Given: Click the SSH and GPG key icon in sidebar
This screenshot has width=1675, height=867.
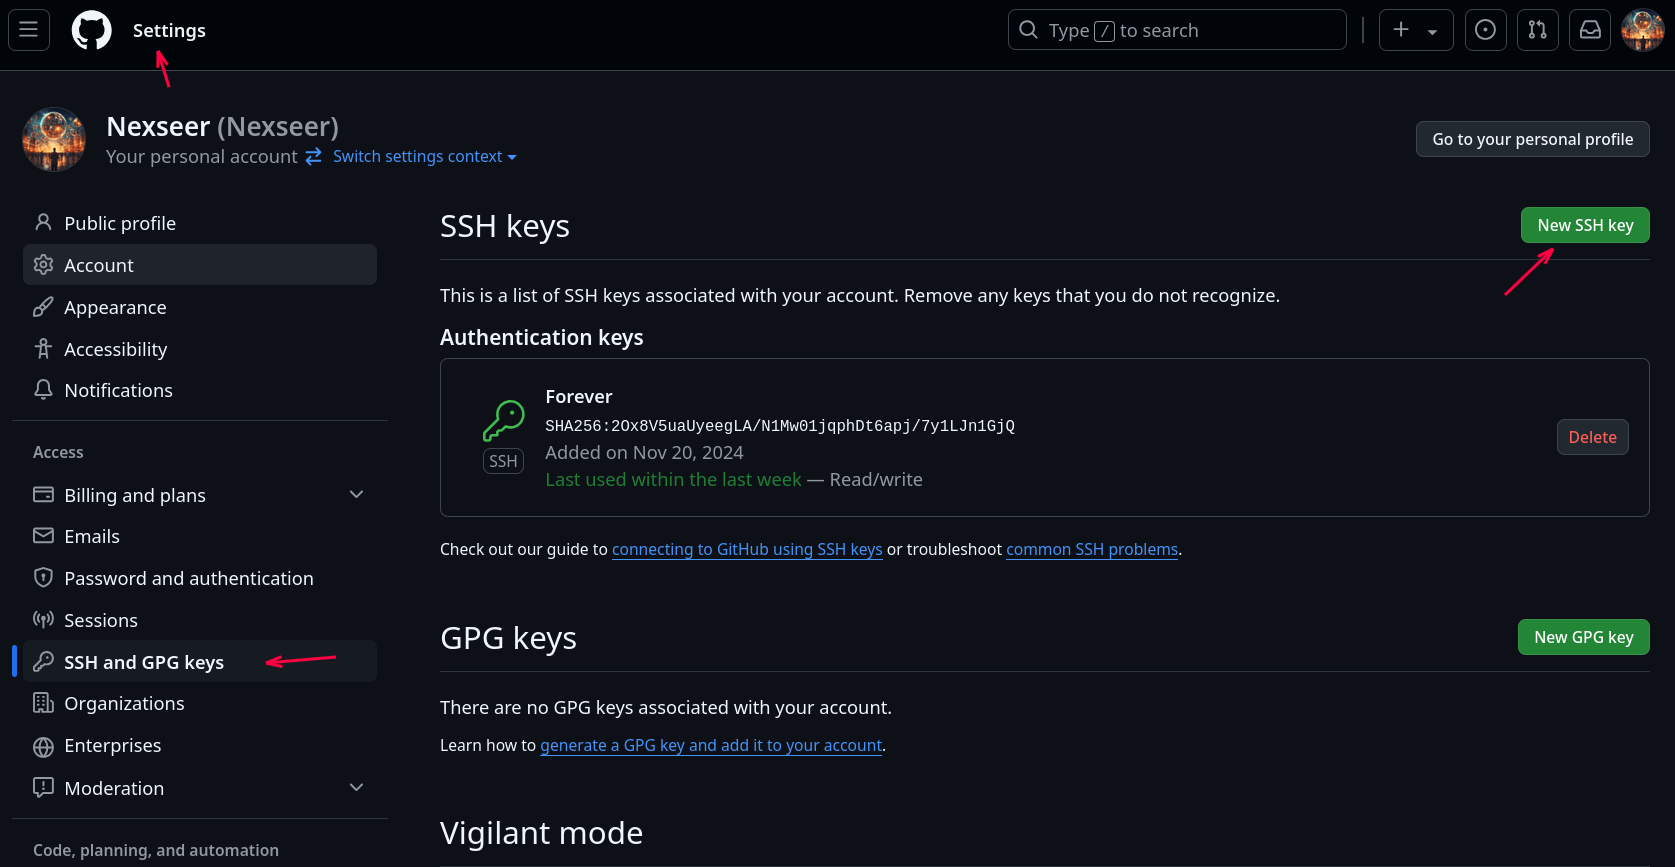Looking at the screenshot, I should tap(43, 662).
